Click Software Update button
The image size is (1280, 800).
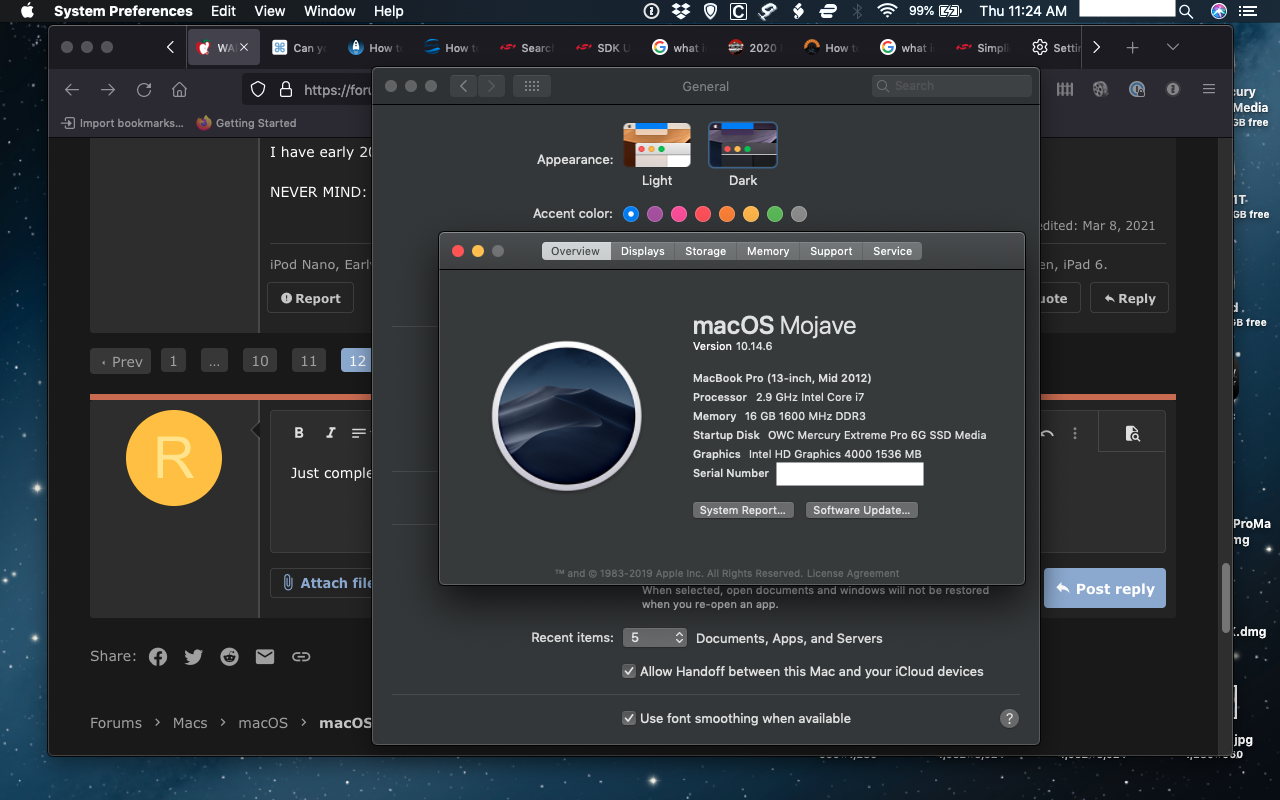click(861, 510)
